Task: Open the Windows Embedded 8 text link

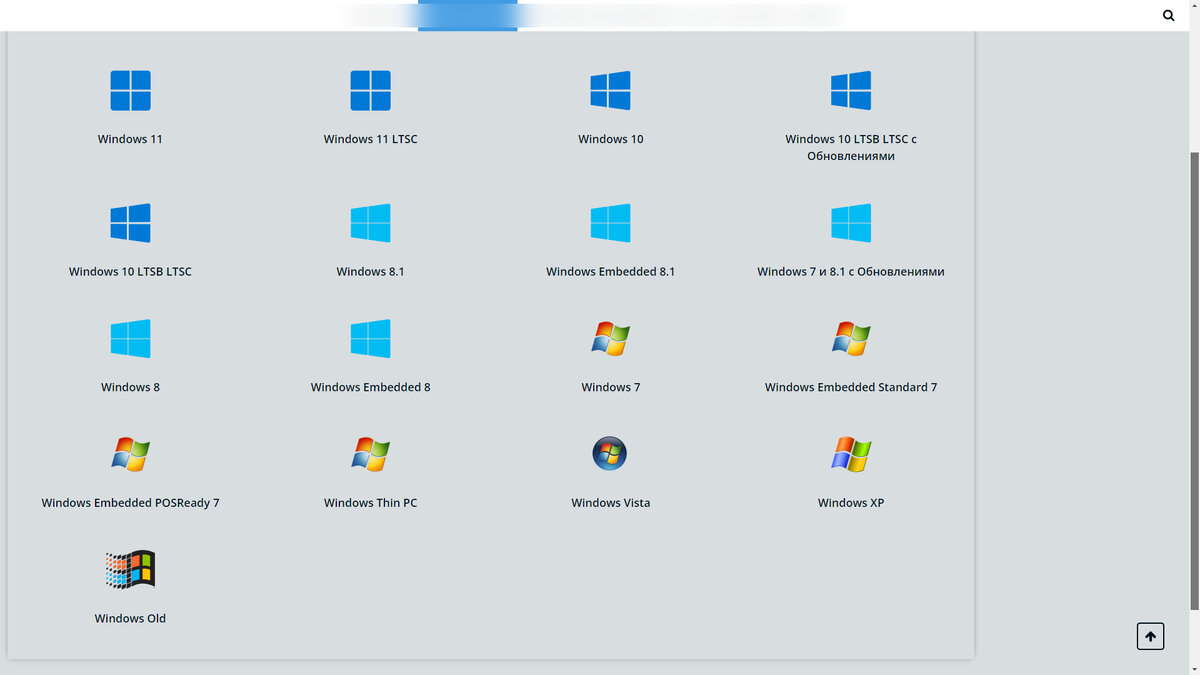Action: (x=370, y=387)
